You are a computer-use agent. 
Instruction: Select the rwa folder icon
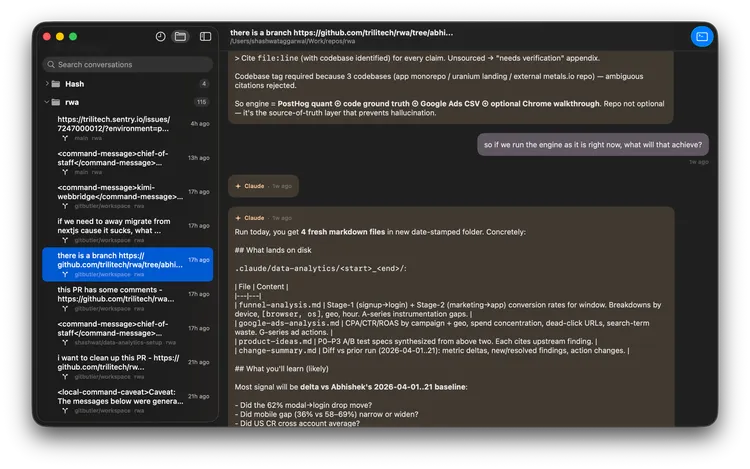point(56,102)
